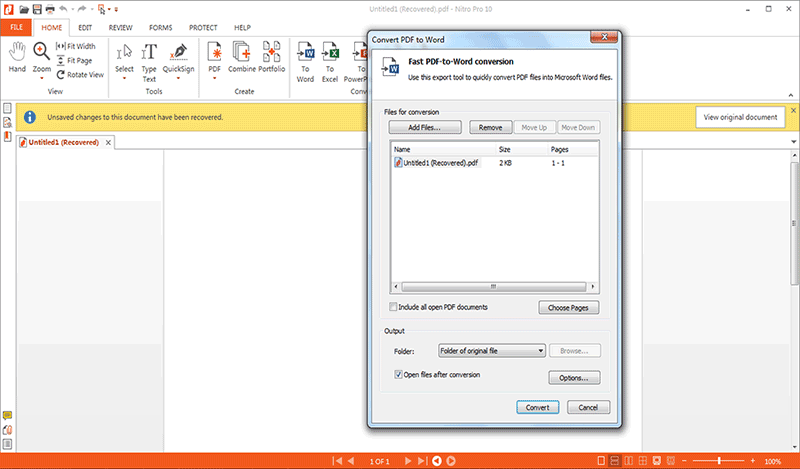
Task: Expand the QuickSign dropdown arrow
Action: 179,79
